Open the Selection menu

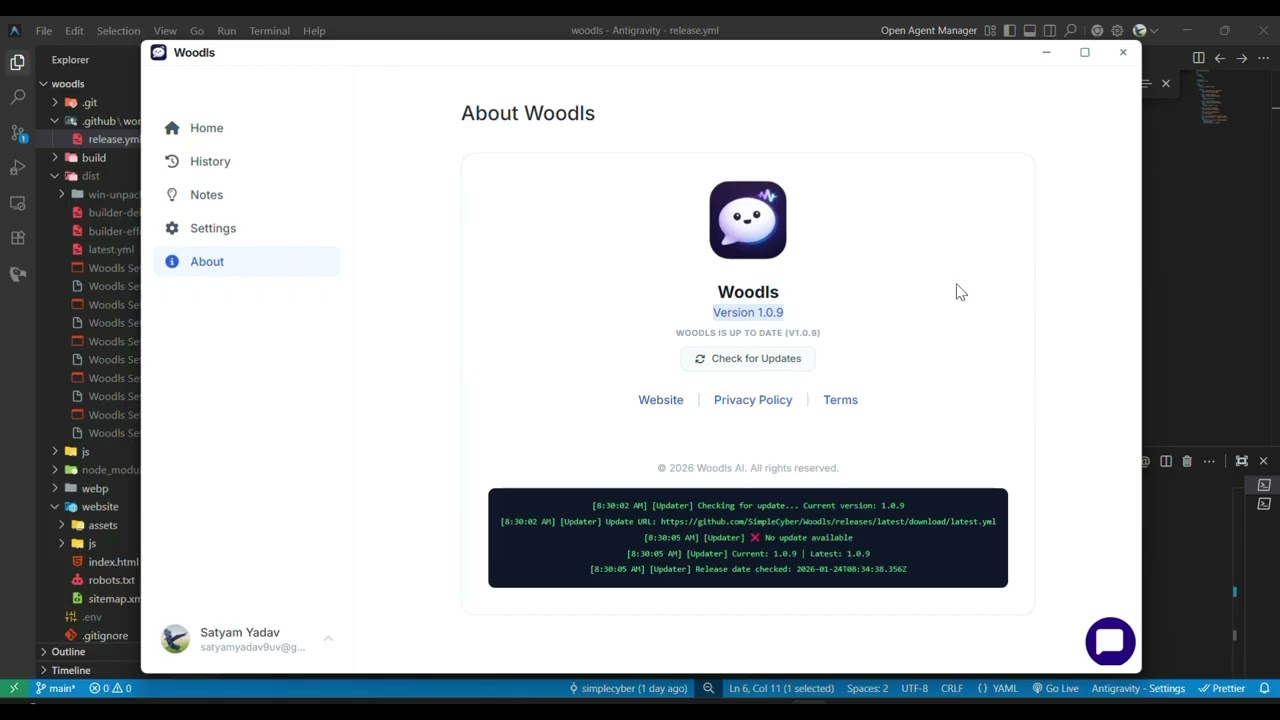pos(118,31)
